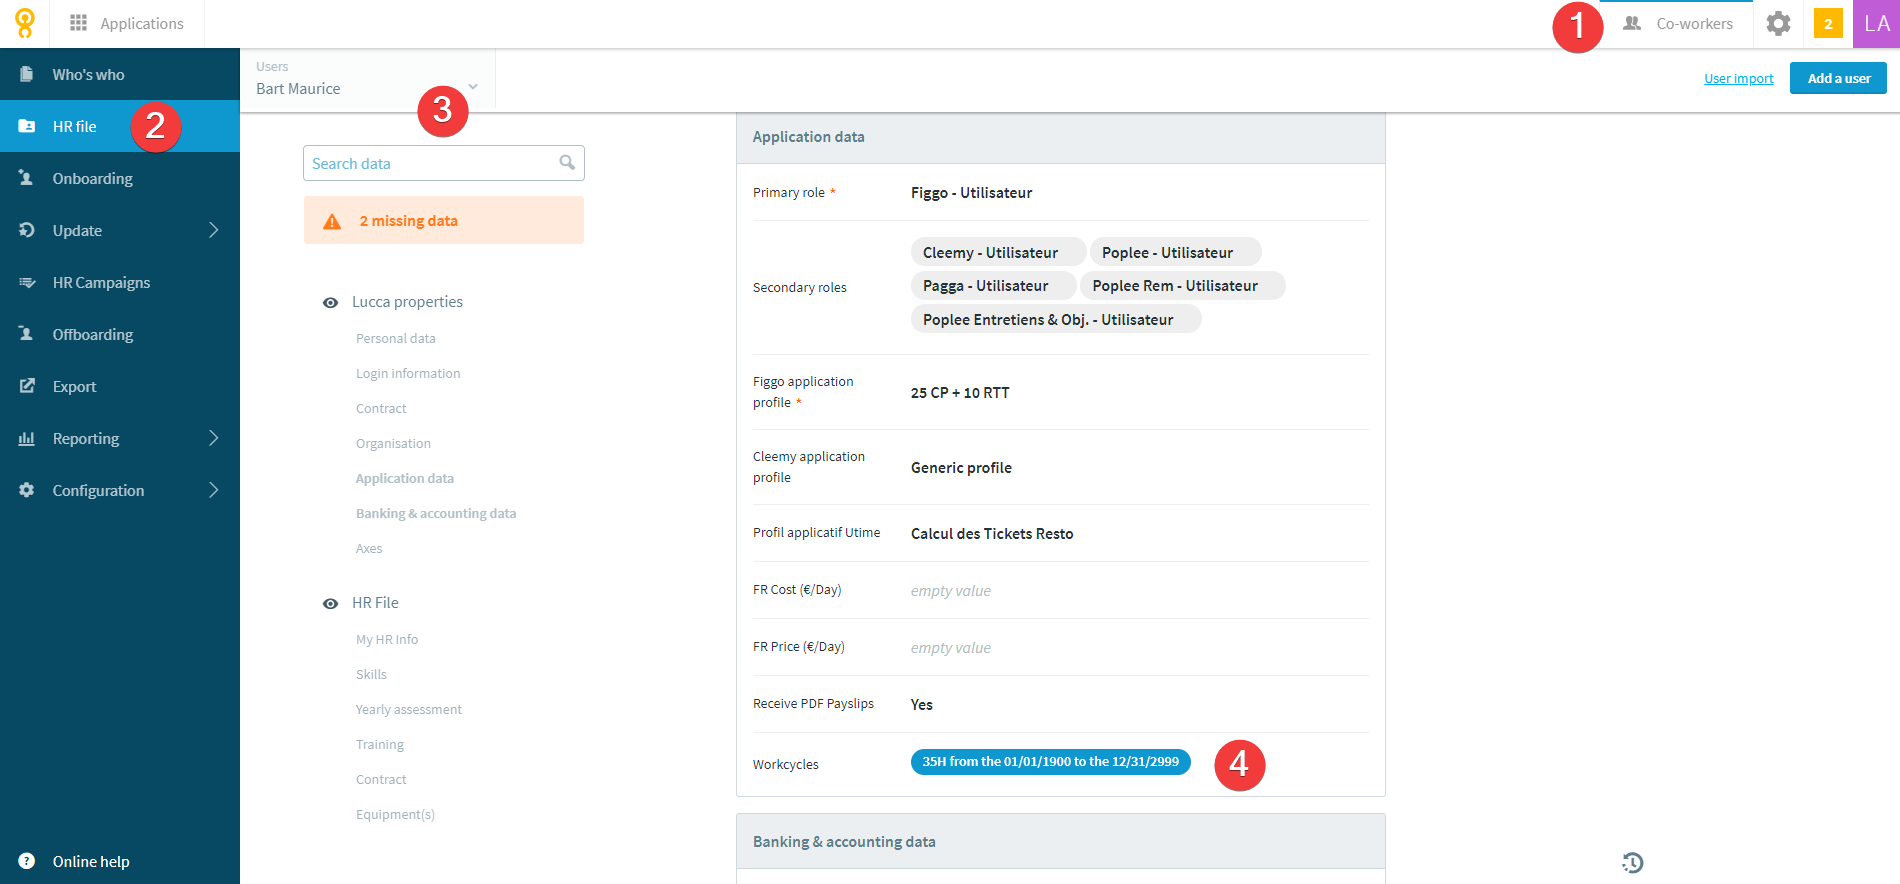Click the Lucca logo icon
1900x884 pixels.
25,23
